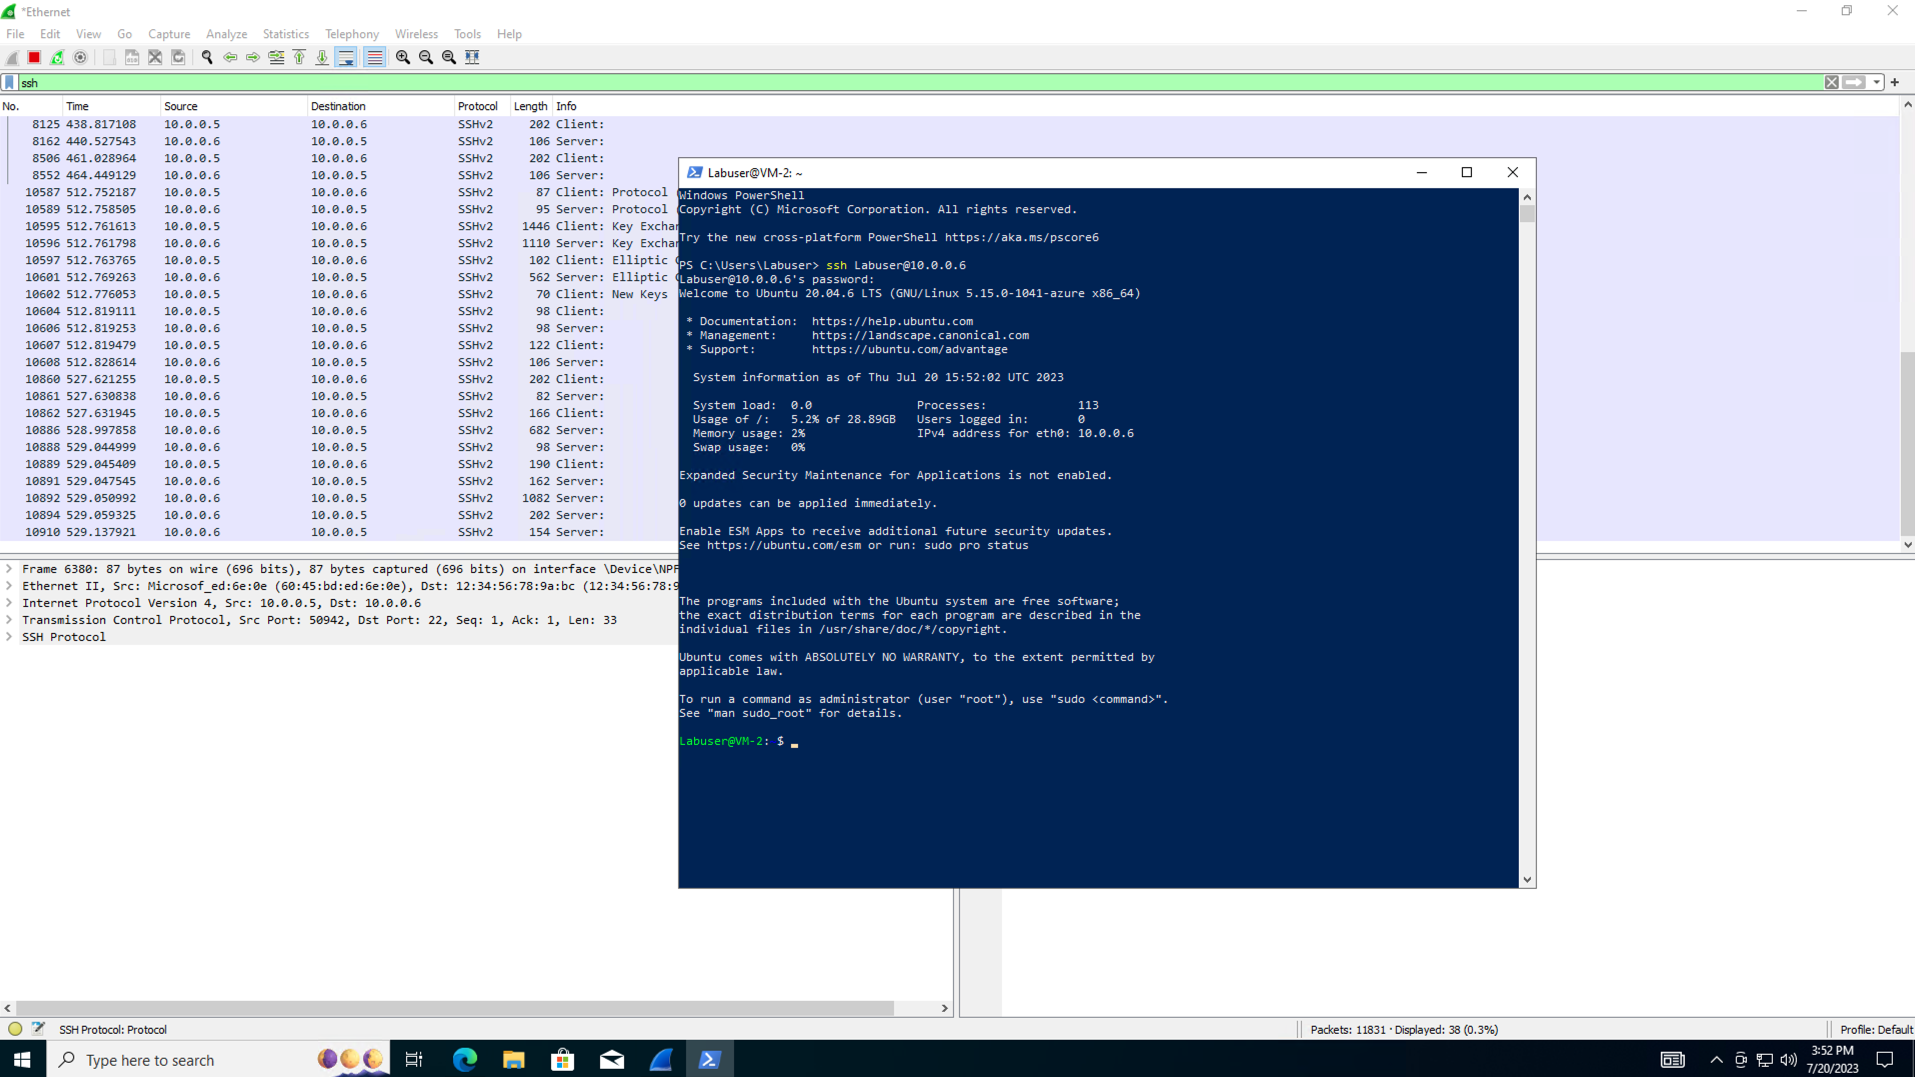1915x1077 pixels.
Task: Add a new filter button with plus icon
Action: pyautogui.click(x=1895, y=82)
